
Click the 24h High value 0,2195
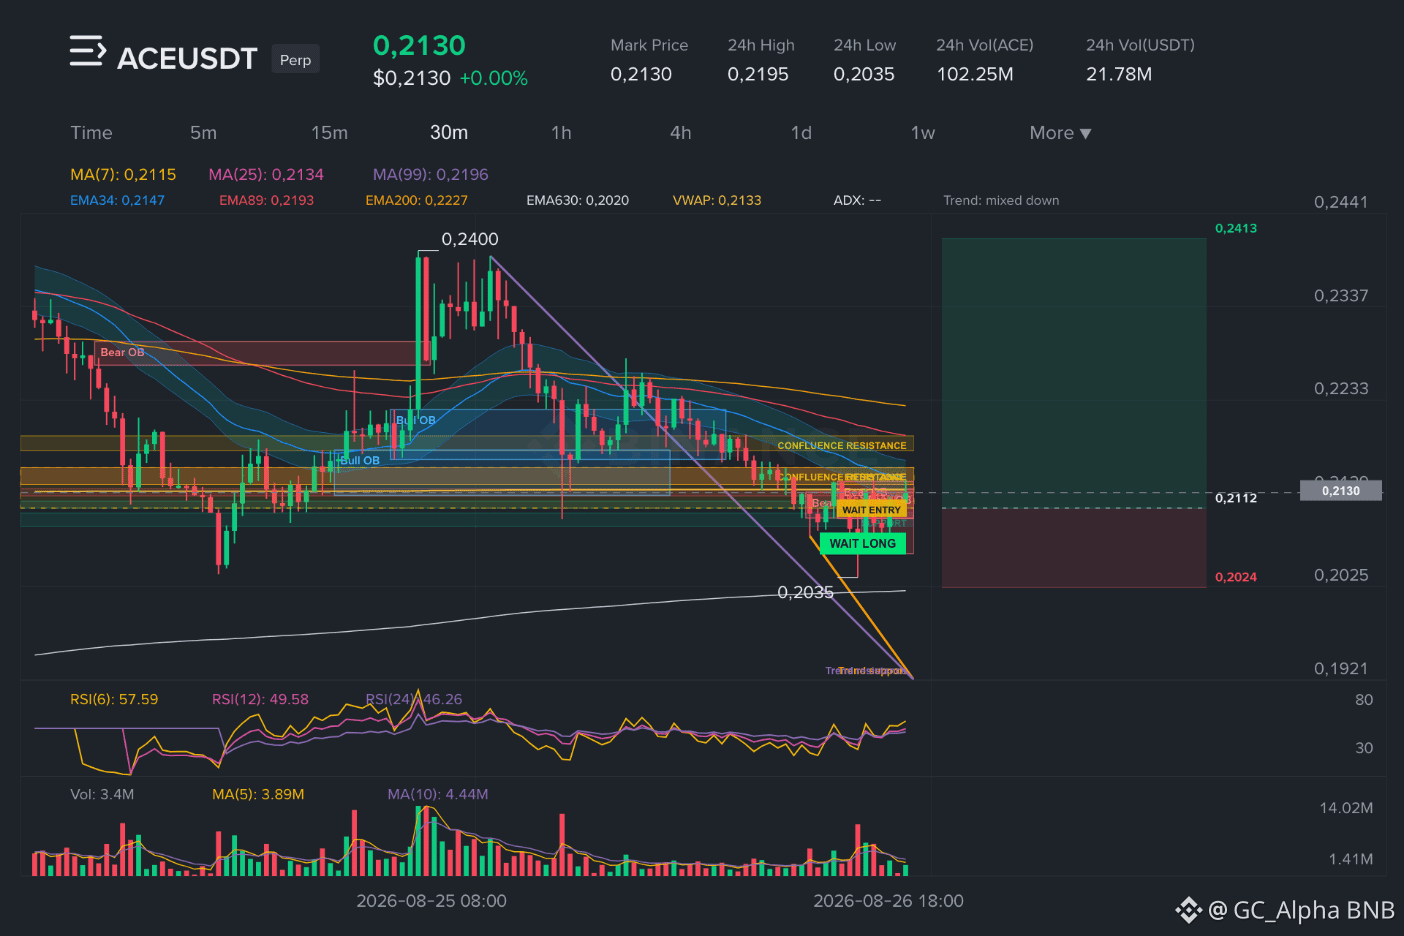point(758,74)
